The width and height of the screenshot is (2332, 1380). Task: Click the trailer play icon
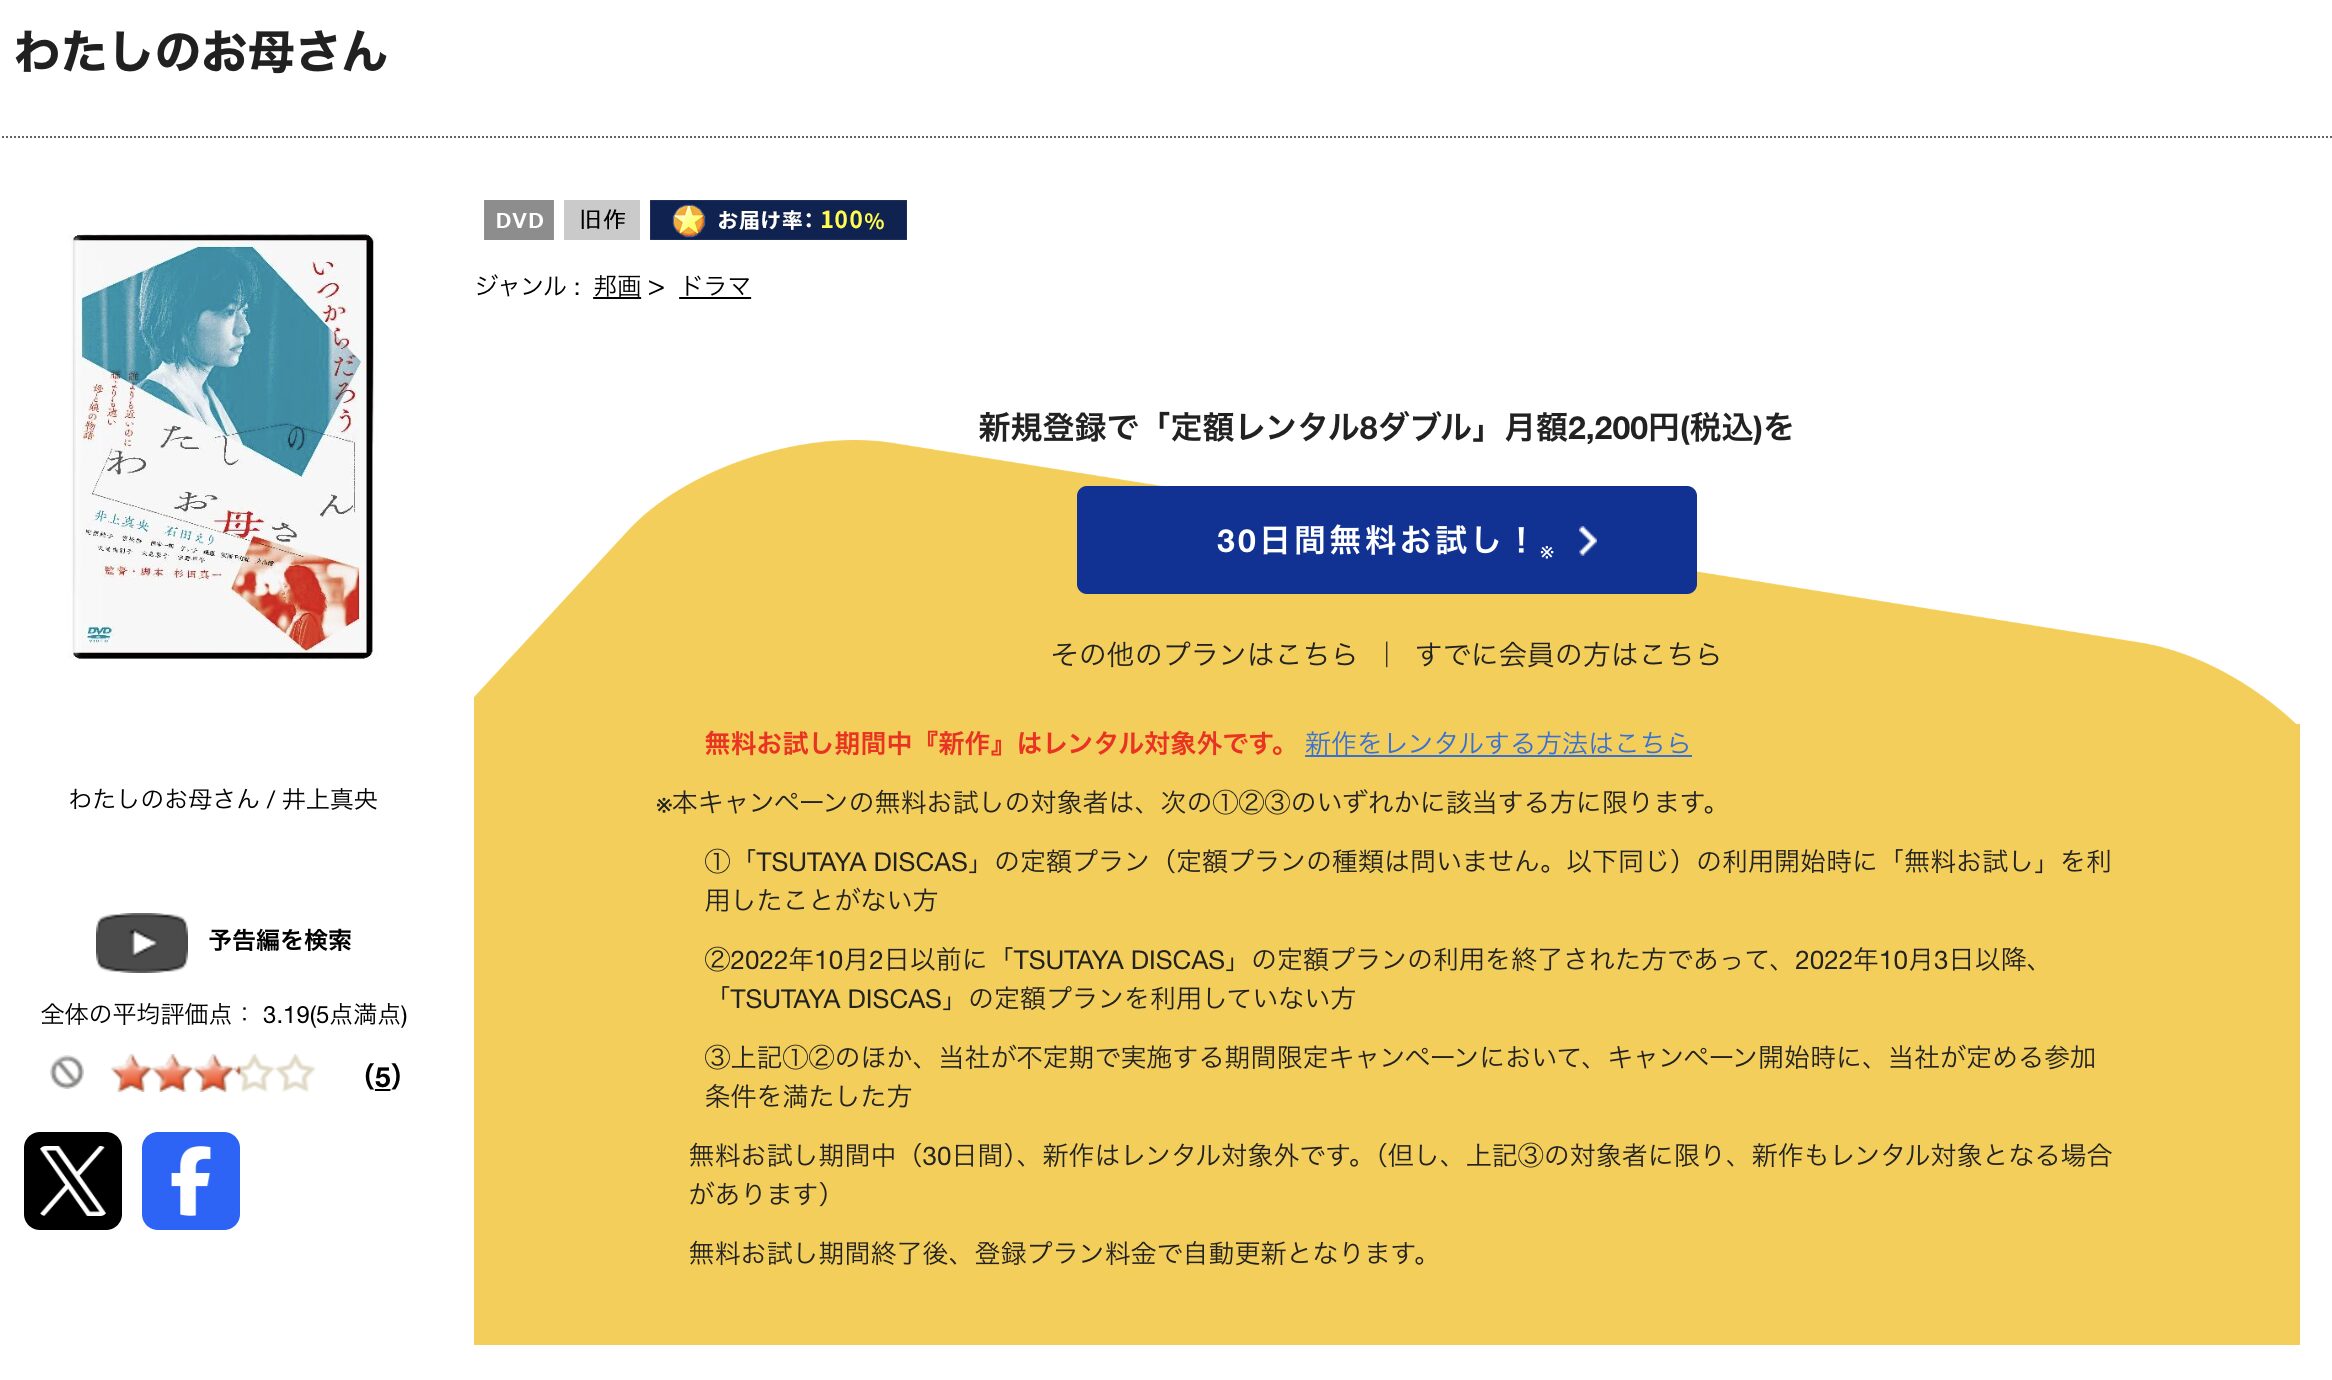(x=142, y=942)
